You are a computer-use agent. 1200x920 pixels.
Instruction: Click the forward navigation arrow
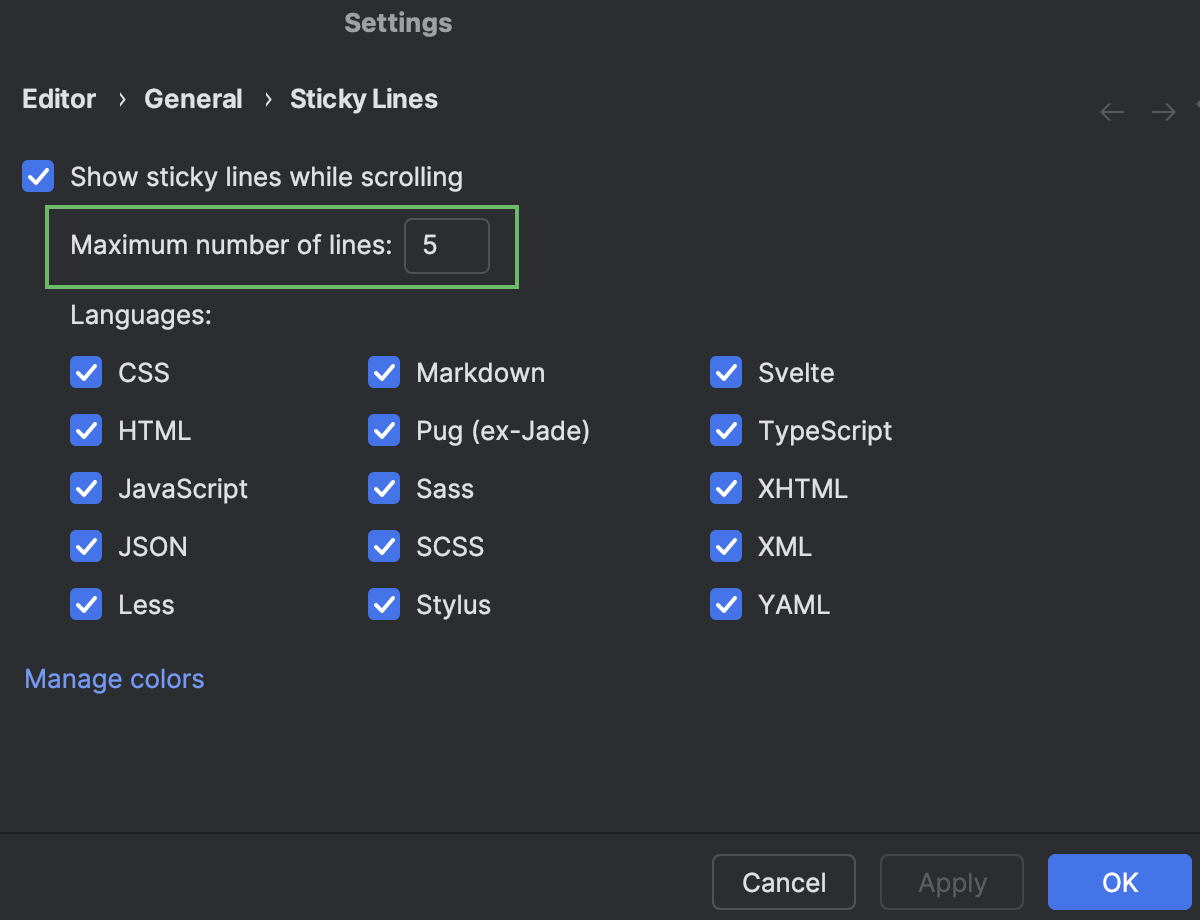point(1162,112)
